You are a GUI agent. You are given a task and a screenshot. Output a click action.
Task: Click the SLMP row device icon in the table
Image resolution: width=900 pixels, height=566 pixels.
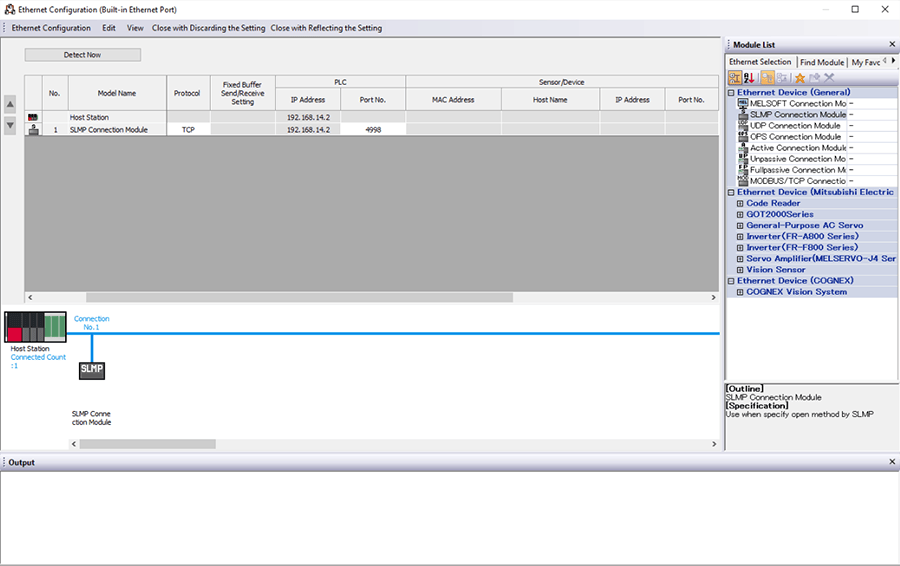tap(33, 130)
